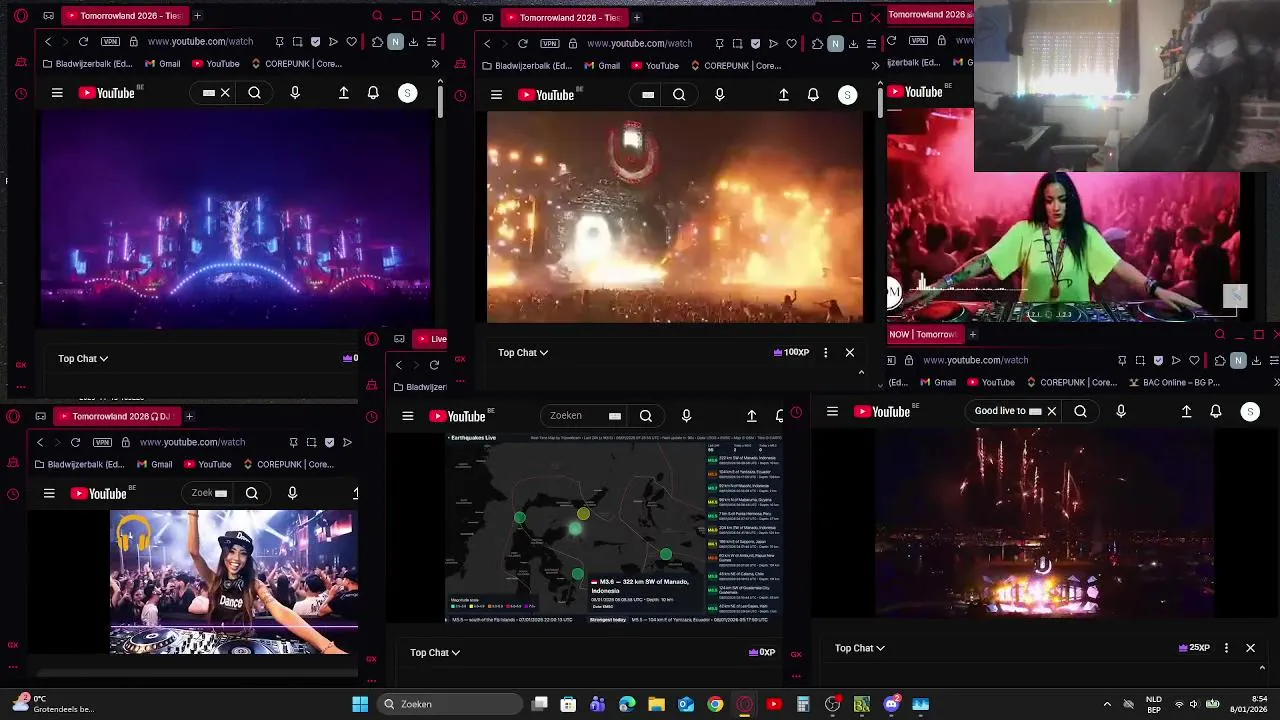Click notifications bell in bottom-right YouTube window
The image size is (1280, 720).
pos(1216,411)
